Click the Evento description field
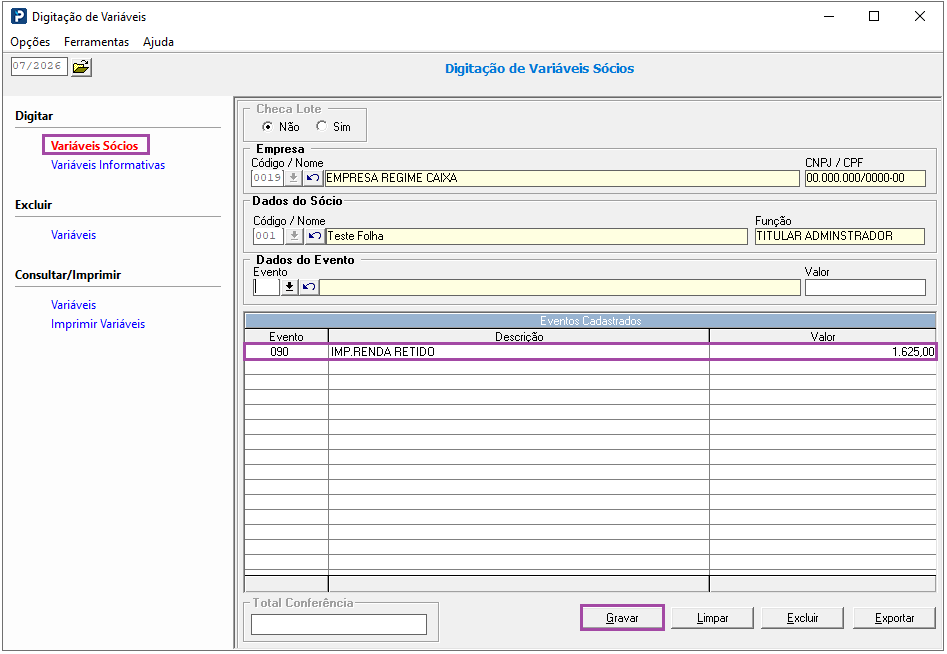947x654 pixels. coord(560,287)
